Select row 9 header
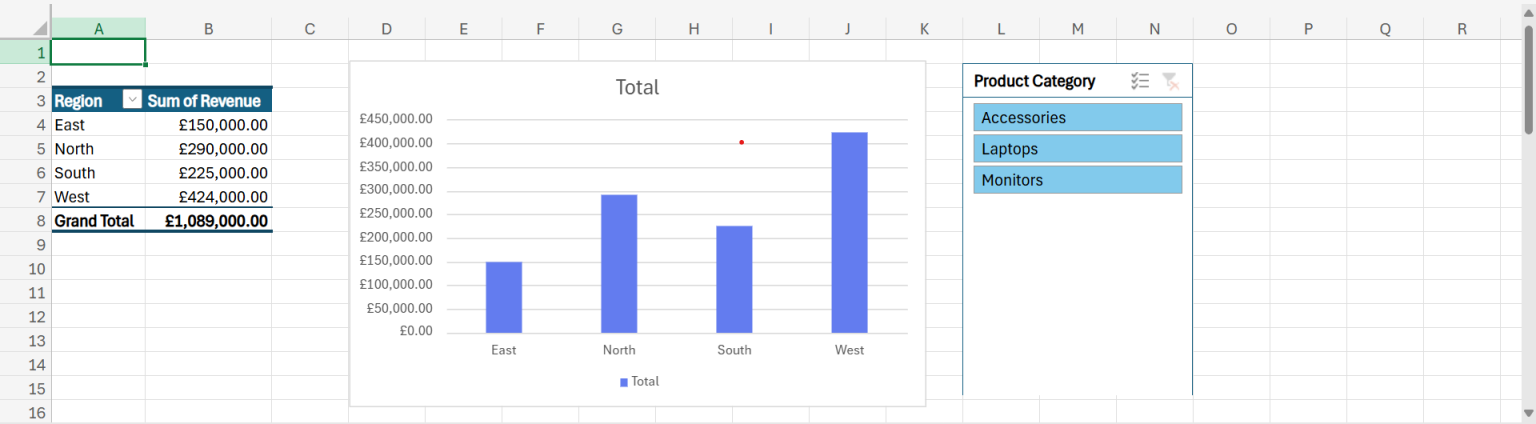1536x424 pixels. (x=25, y=245)
